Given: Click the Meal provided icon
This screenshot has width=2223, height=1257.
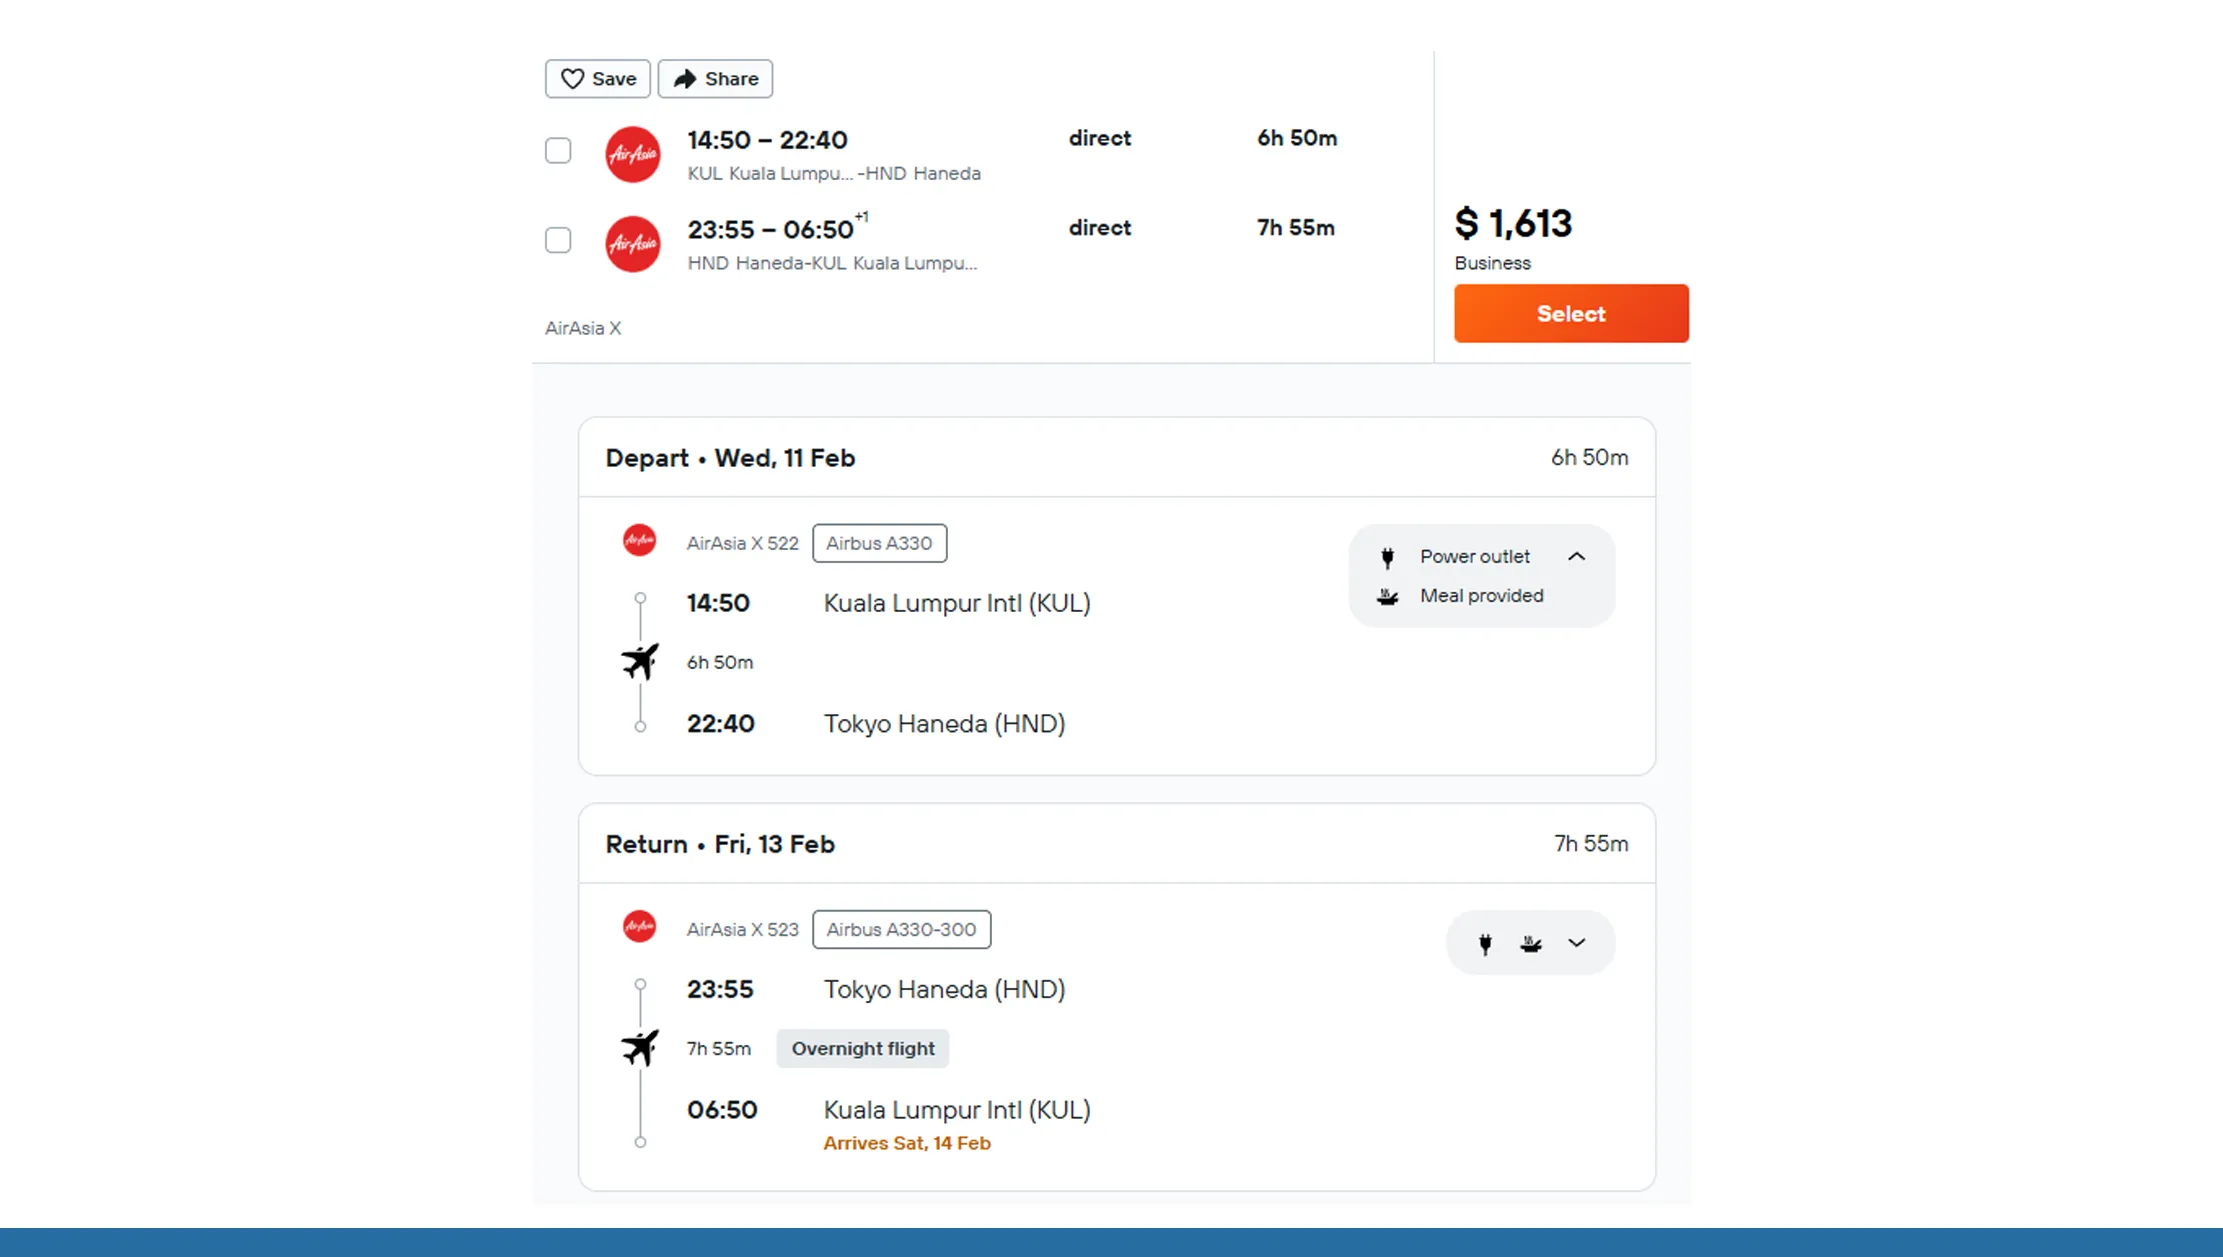Looking at the screenshot, I should (x=1387, y=596).
